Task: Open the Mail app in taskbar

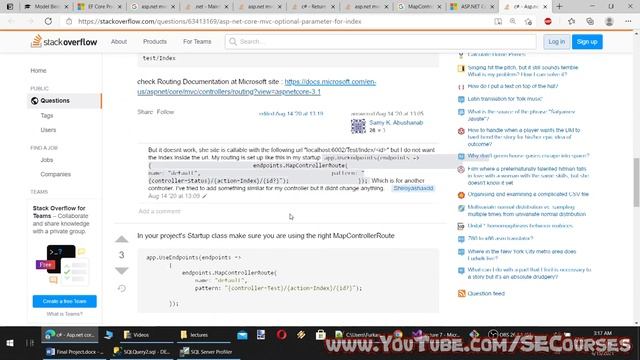Action: pos(242,335)
